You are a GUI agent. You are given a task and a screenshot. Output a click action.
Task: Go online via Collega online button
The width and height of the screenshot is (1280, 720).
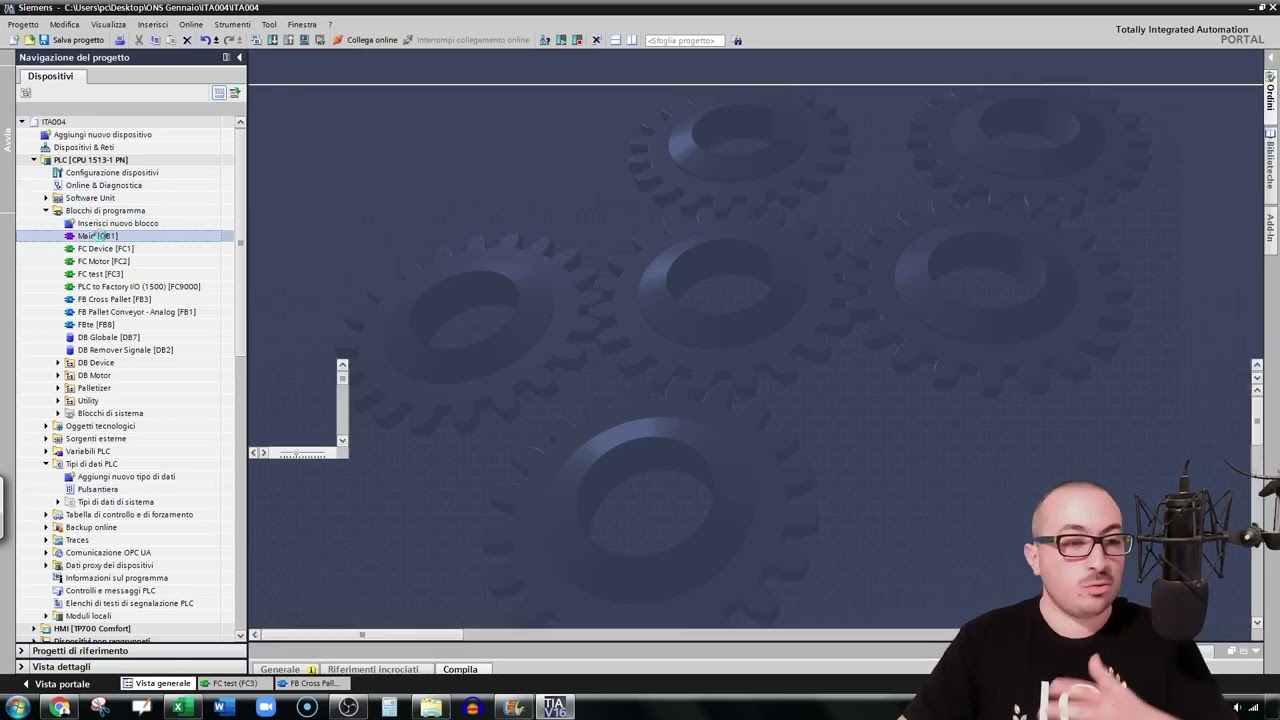[365, 40]
